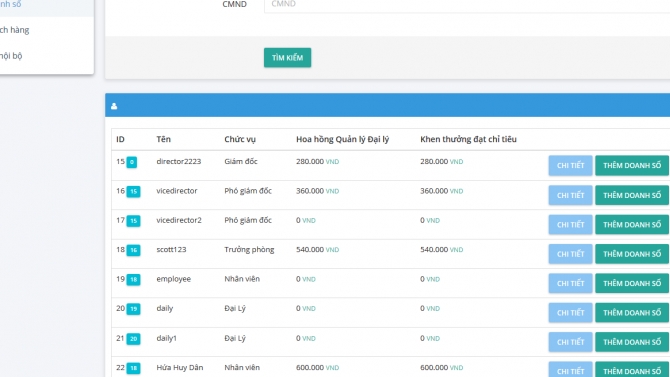Click THÊM DOANH SỐ for daily
Viewport: 670px width, 377px height.
[x=632, y=312]
